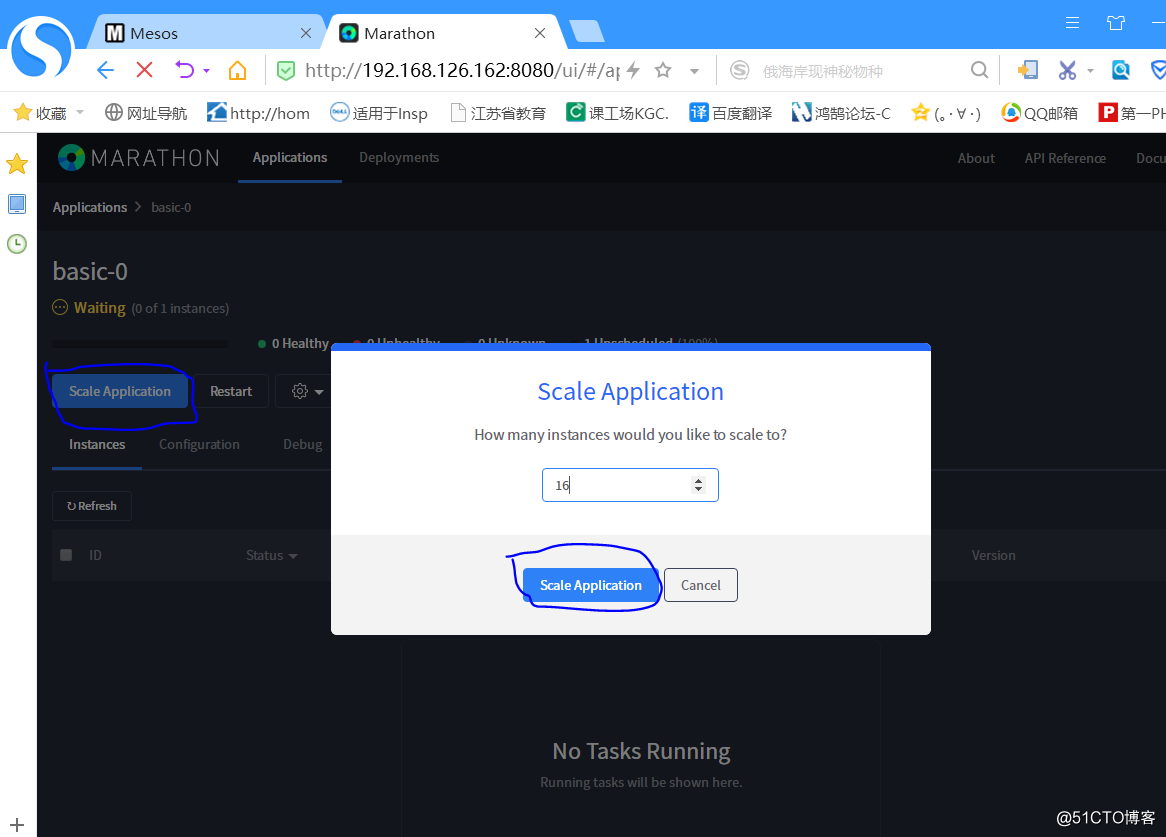The height and width of the screenshot is (837, 1166).
Task: Switch to the Instances tab
Action: (x=97, y=445)
